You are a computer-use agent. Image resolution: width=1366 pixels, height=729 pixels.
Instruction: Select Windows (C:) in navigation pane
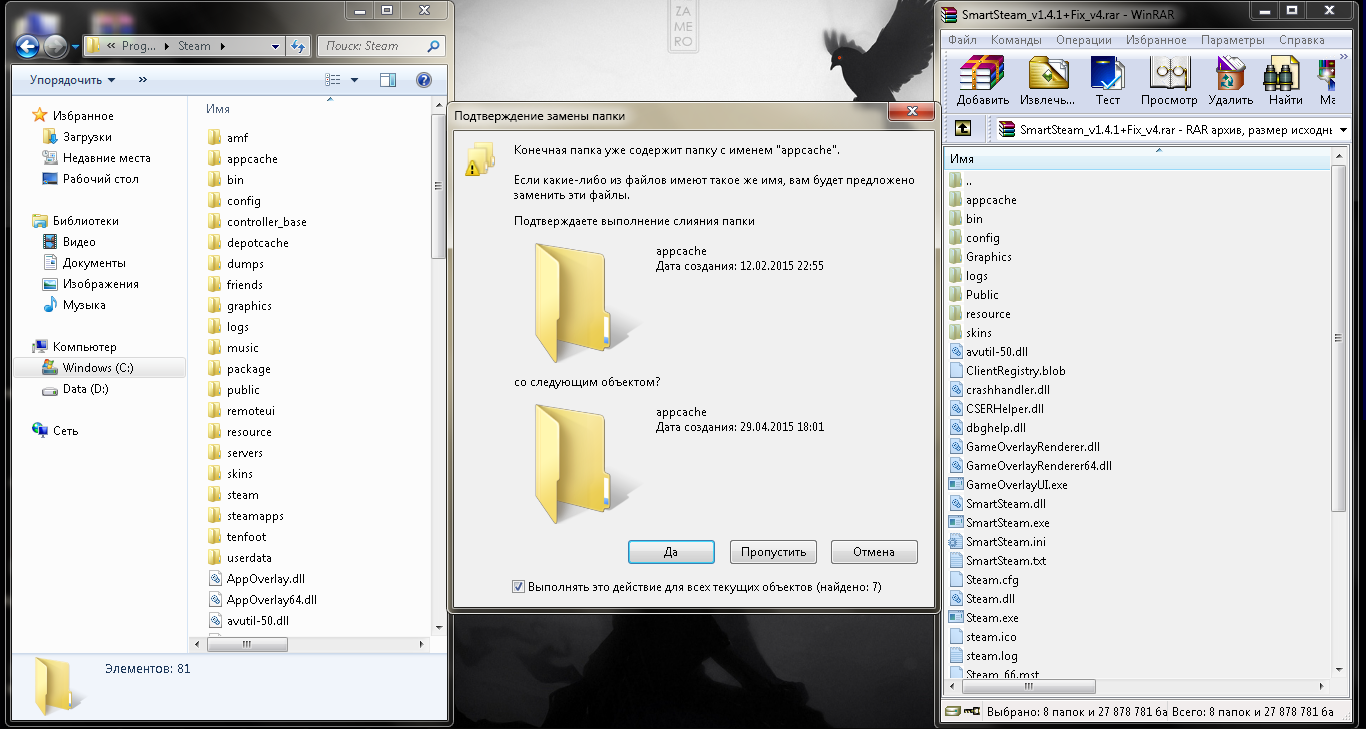[98, 368]
